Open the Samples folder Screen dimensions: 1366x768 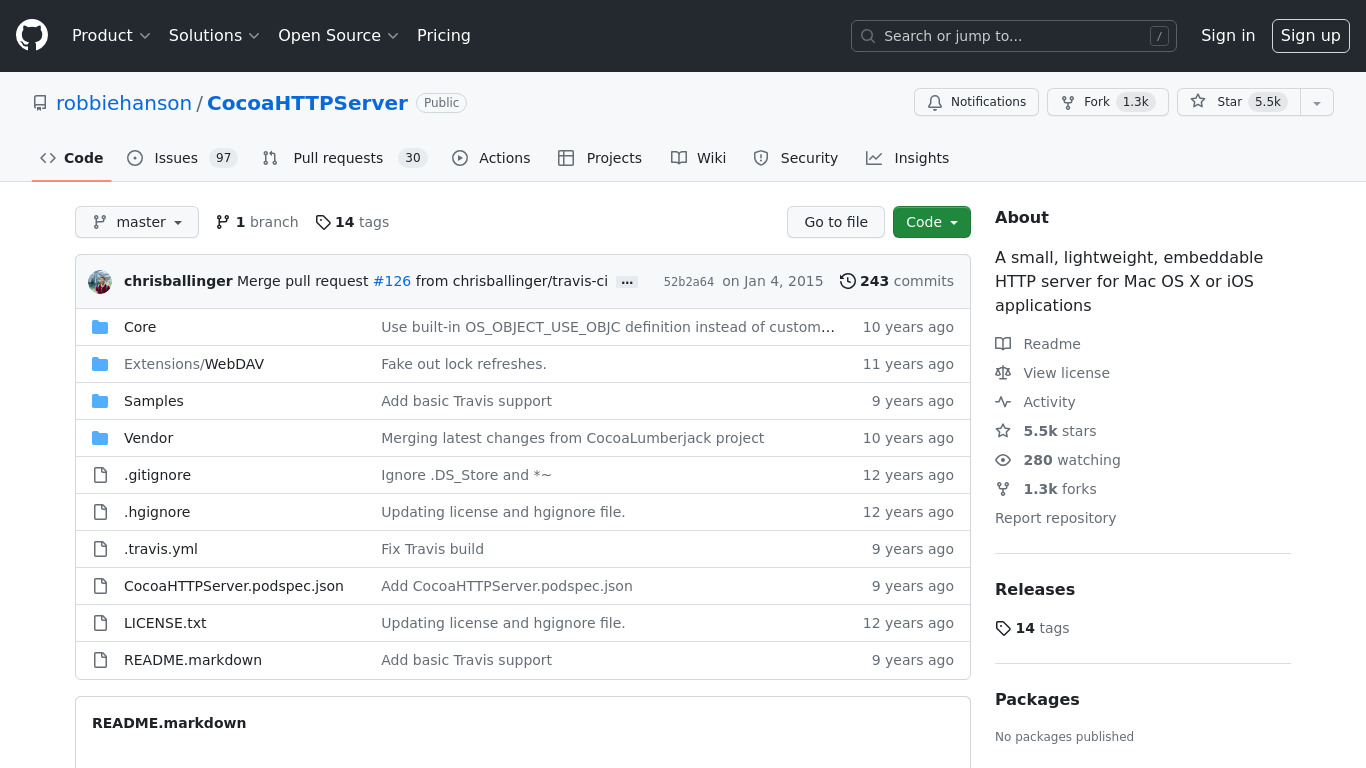[154, 401]
